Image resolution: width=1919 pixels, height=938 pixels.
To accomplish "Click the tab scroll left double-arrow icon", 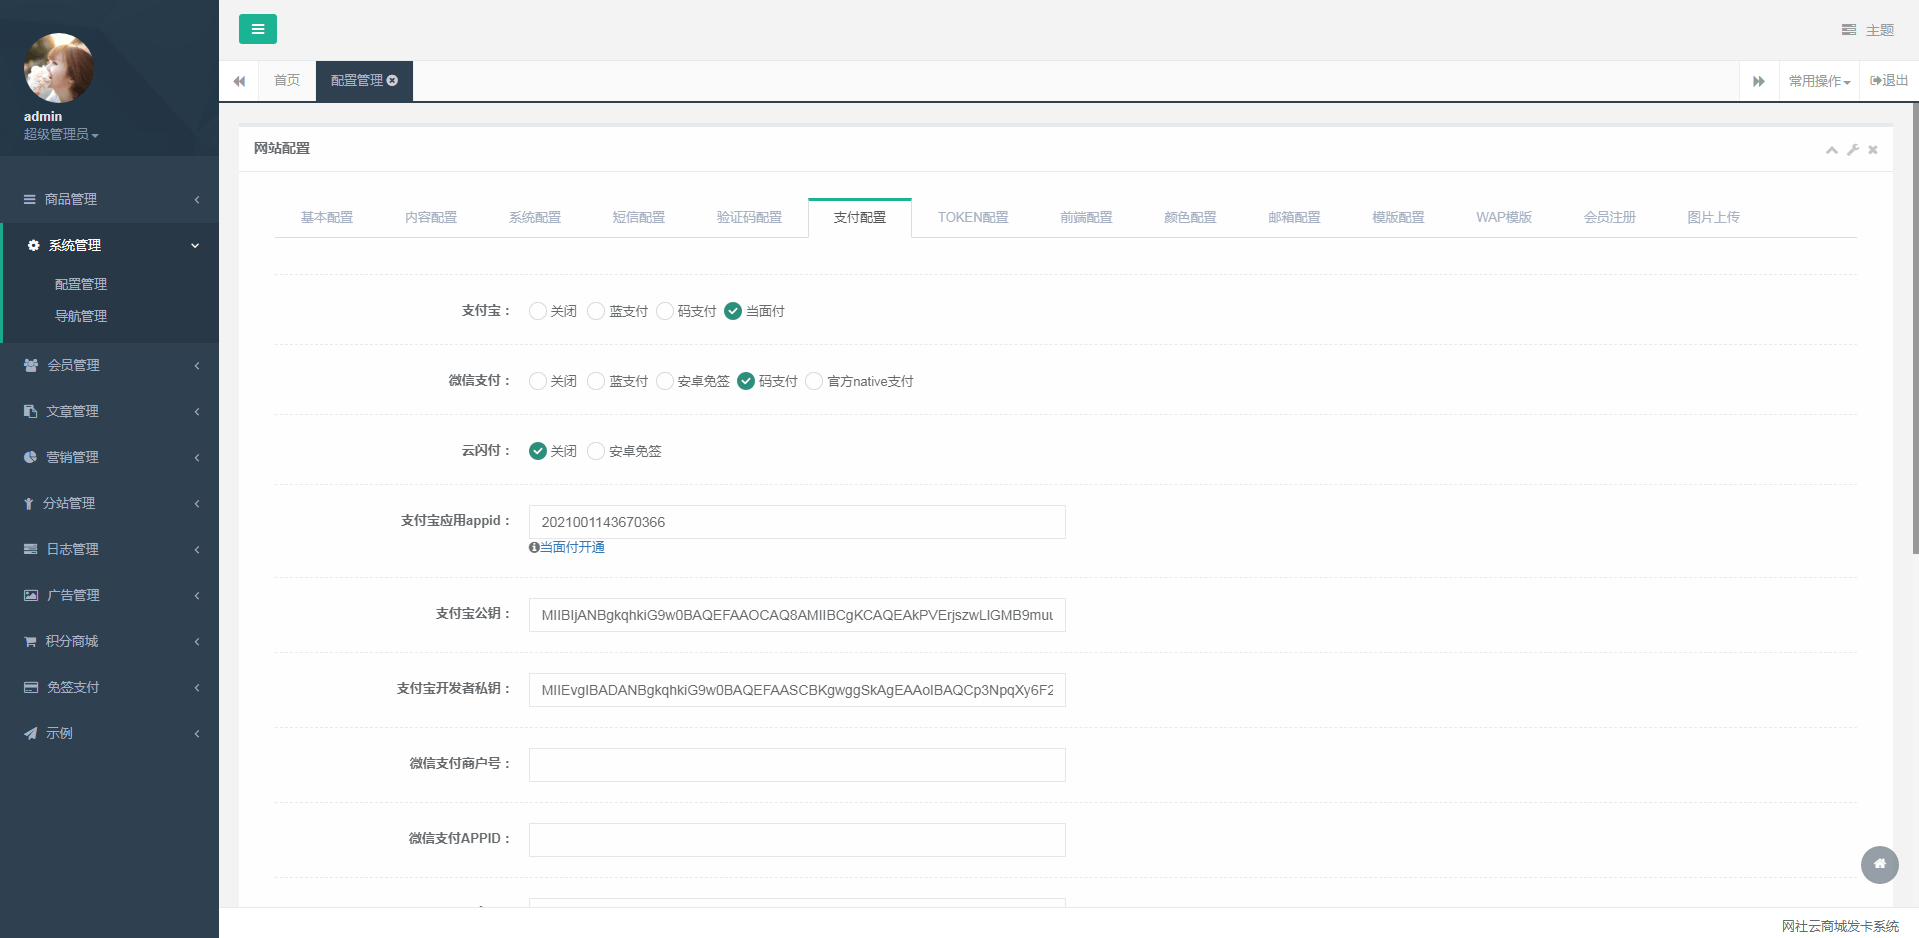I will point(239,81).
